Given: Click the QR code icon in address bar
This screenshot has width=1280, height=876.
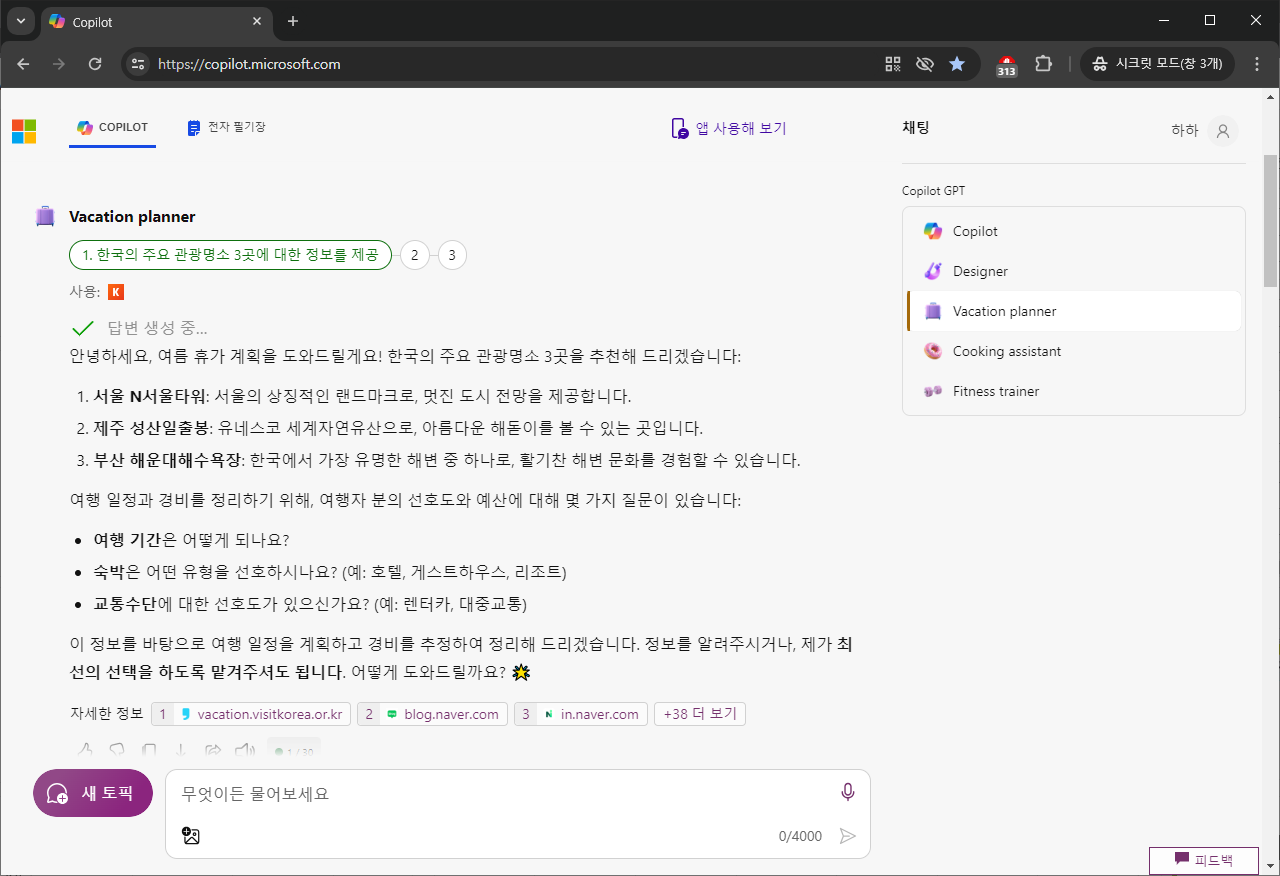Looking at the screenshot, I should click(893, 64).
